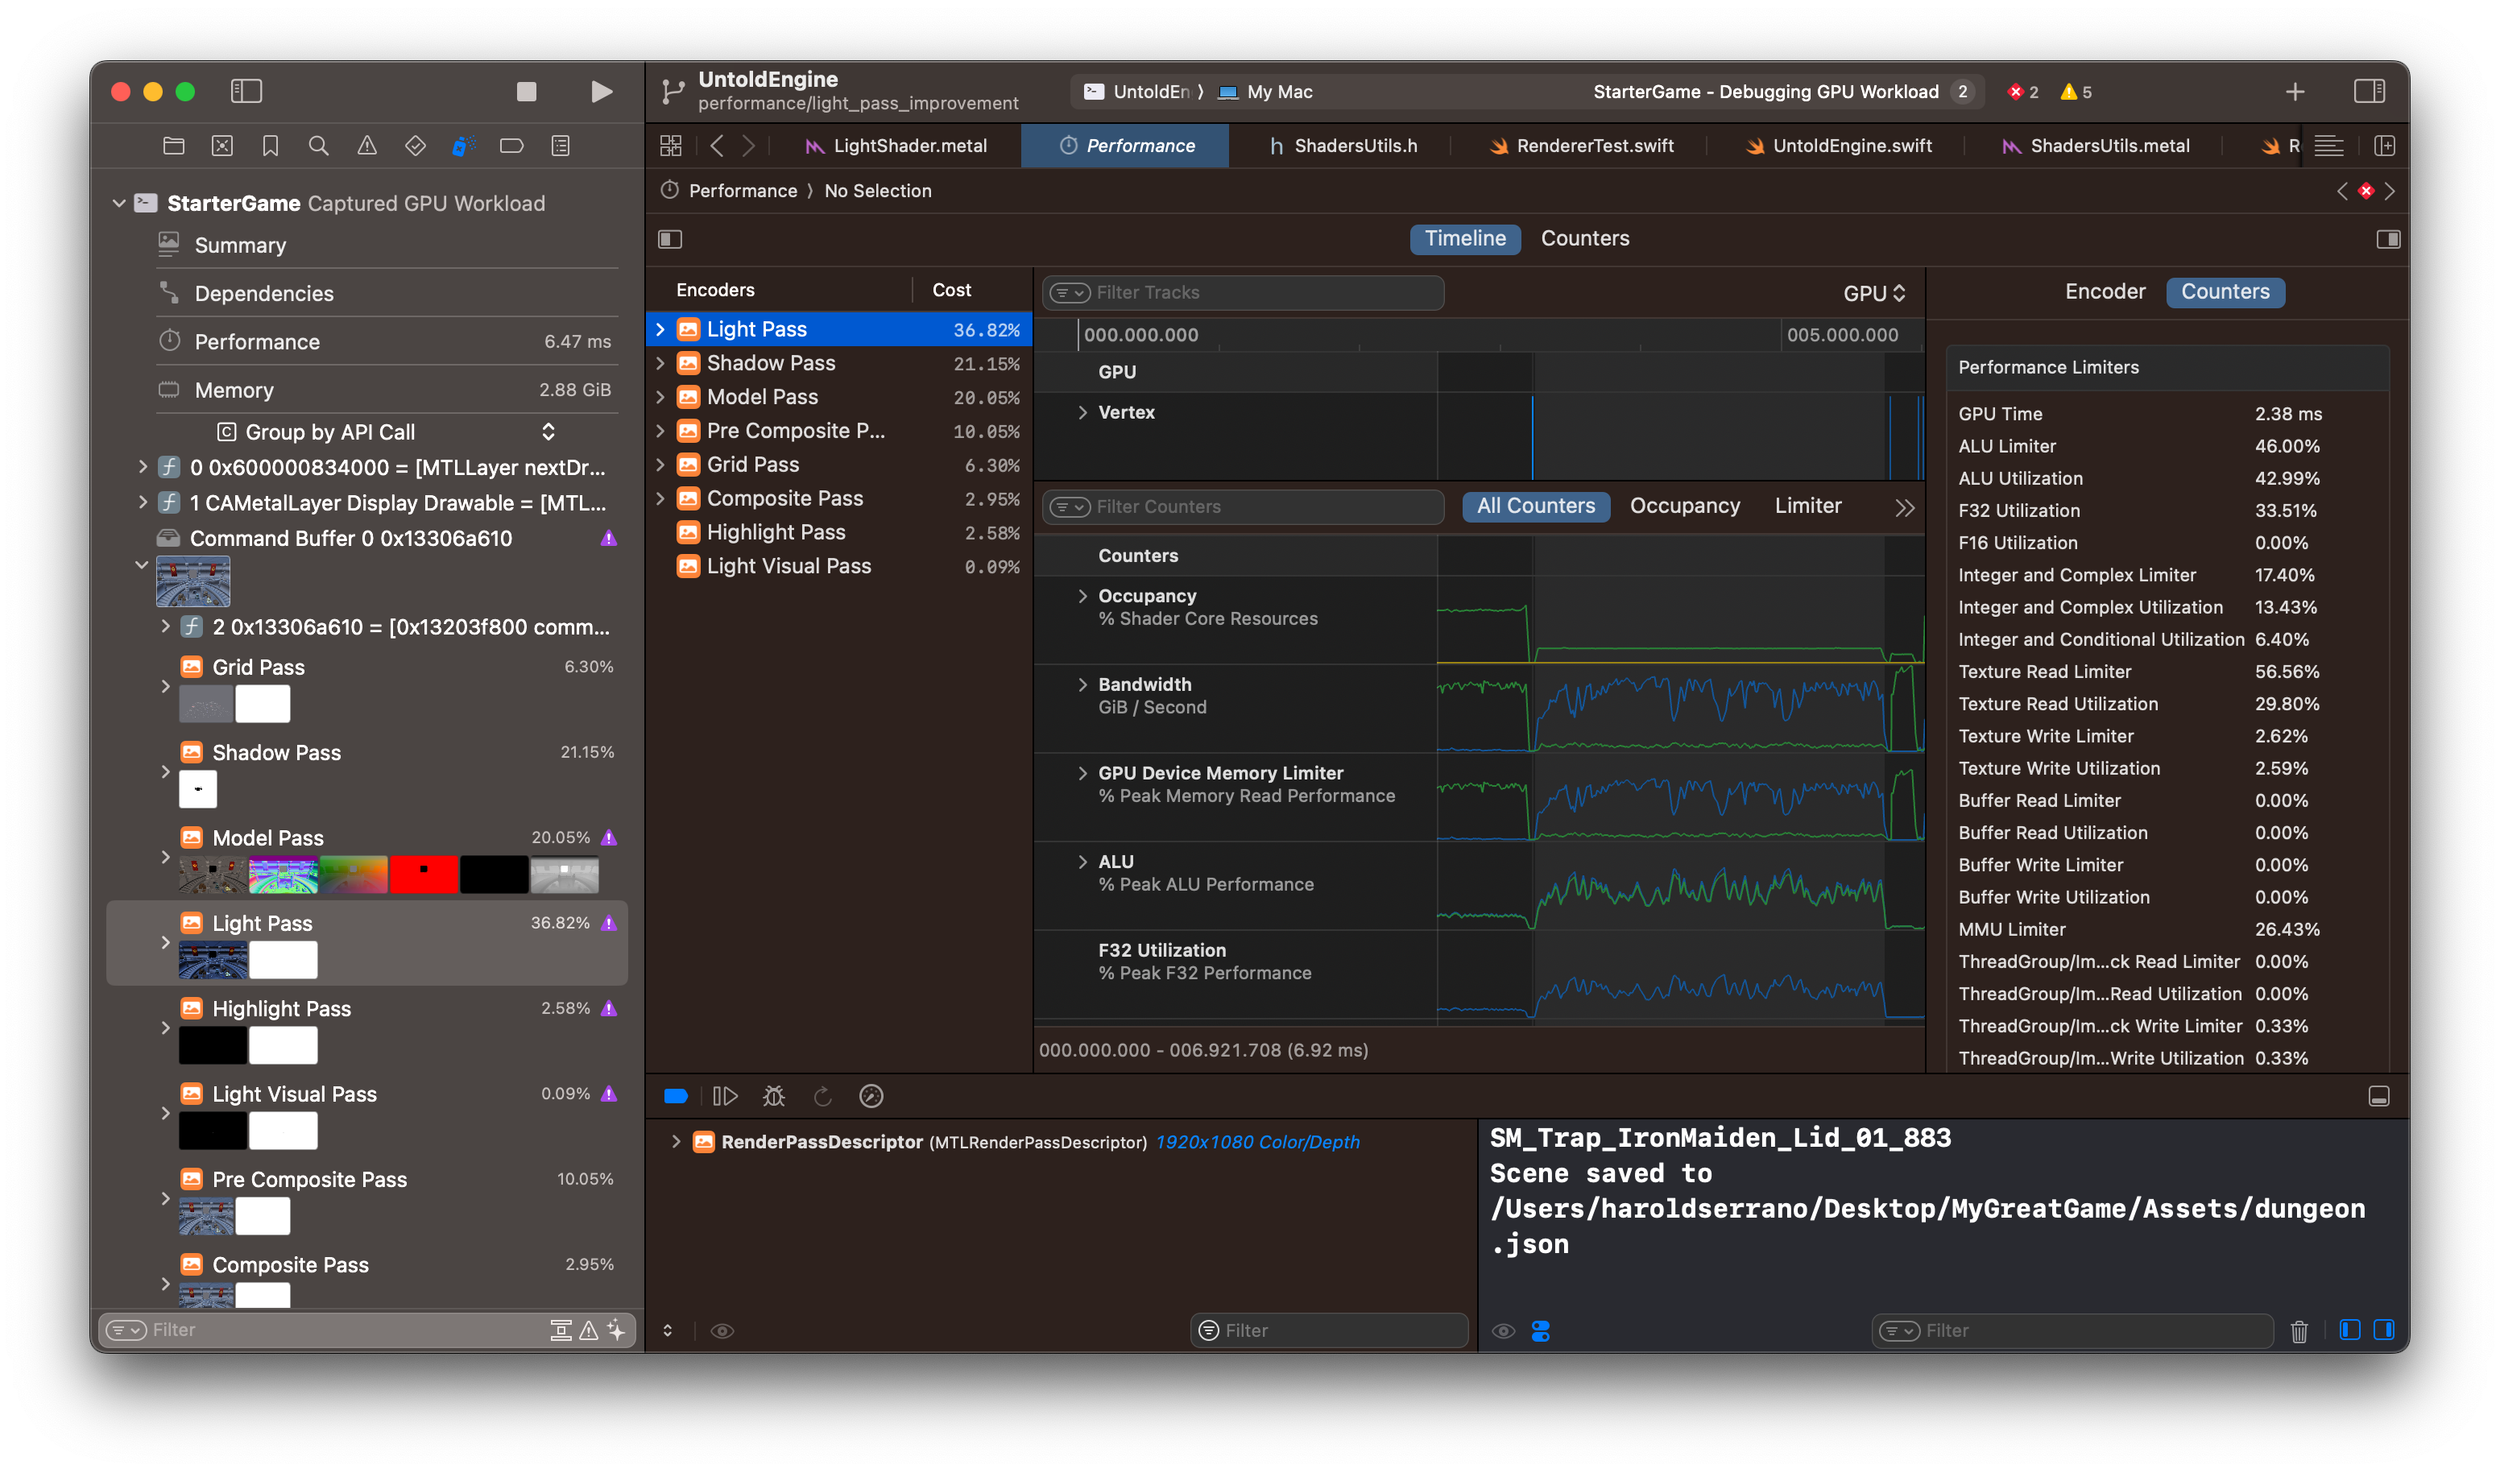
Task: Toggle the breakpoints activation blue icon
Action: (x=676, y=1096)
